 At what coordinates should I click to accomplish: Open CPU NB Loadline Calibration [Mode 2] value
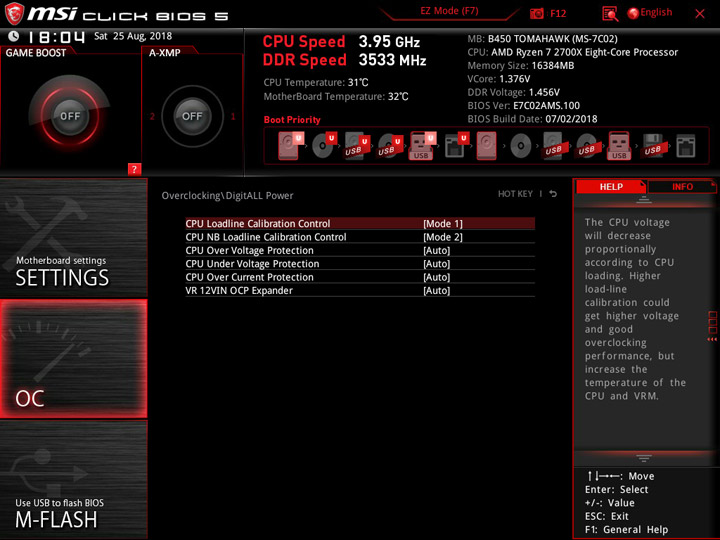(443, 237)
